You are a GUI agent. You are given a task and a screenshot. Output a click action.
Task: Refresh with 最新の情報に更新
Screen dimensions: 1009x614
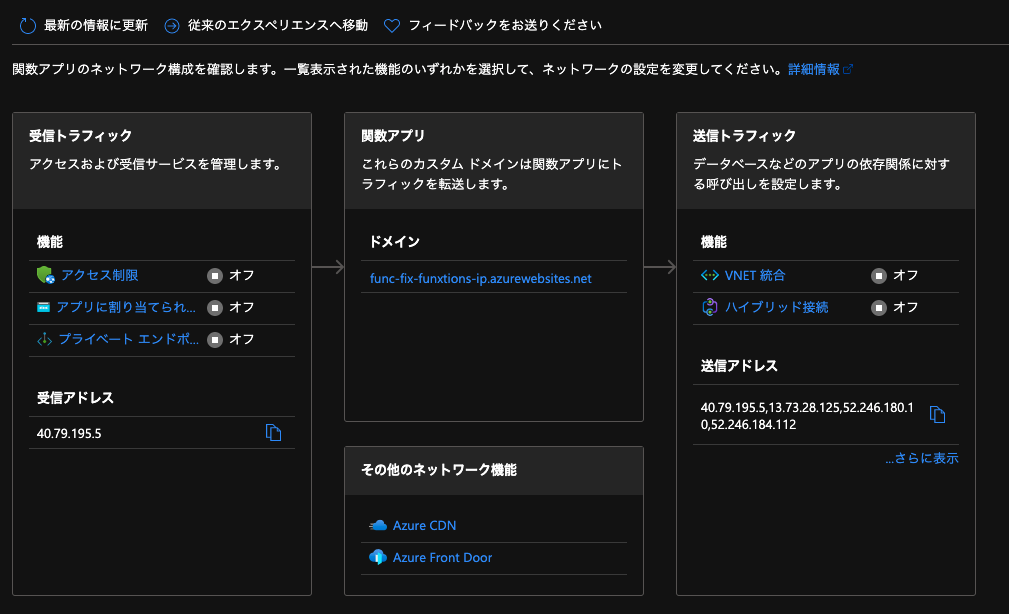pos(96,26)
